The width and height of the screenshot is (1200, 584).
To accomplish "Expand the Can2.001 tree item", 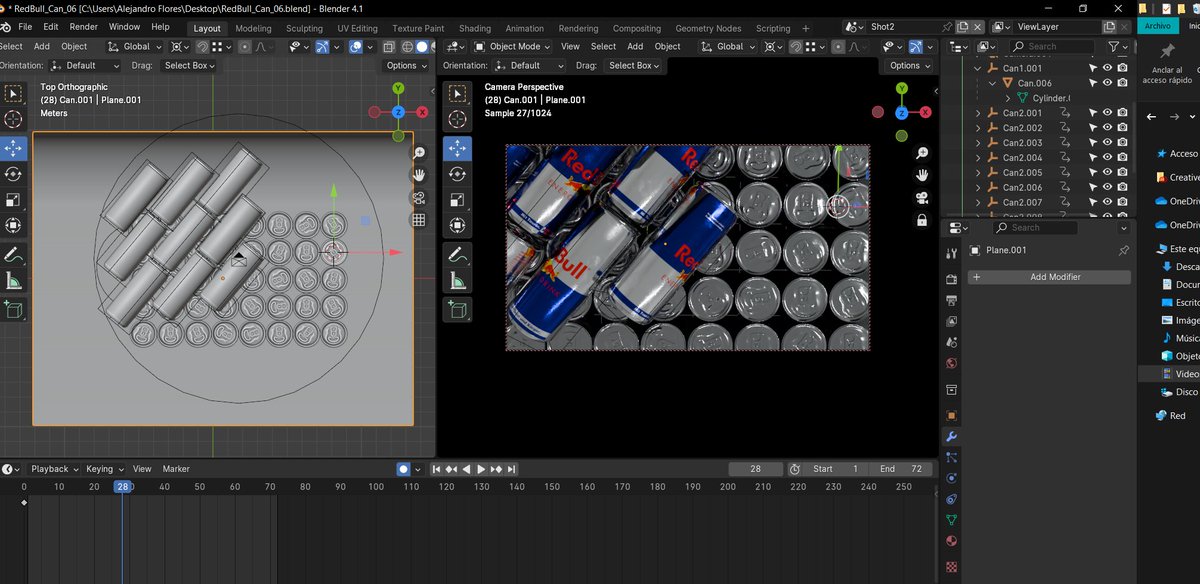I will pos(978,113).
